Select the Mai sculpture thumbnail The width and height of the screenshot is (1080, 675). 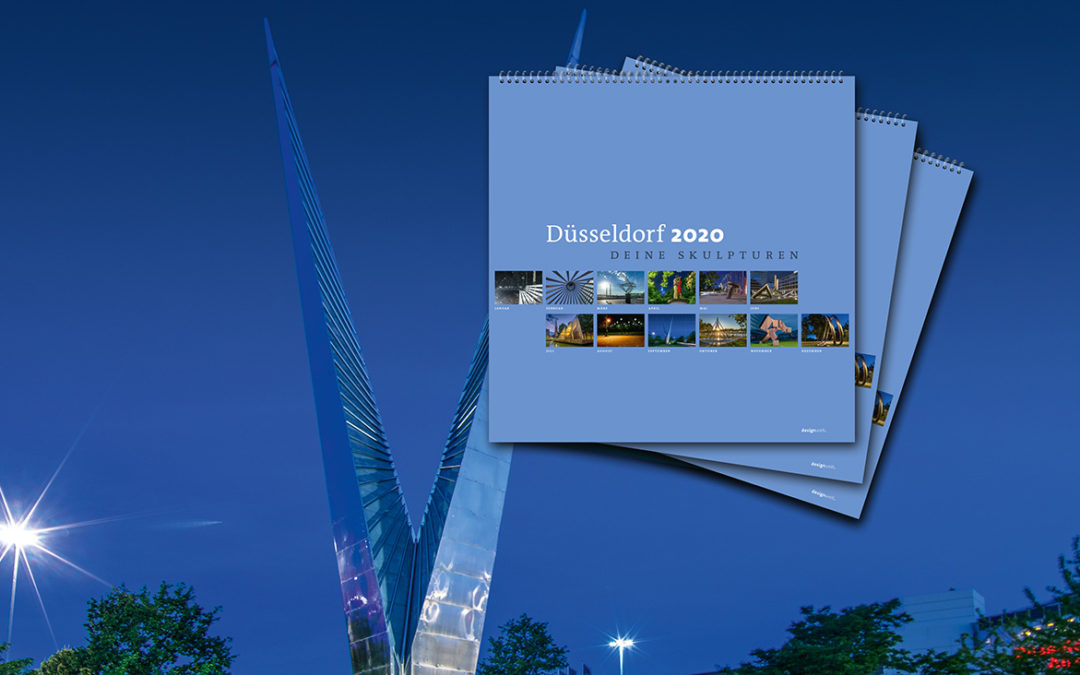[x=722, y=287]
